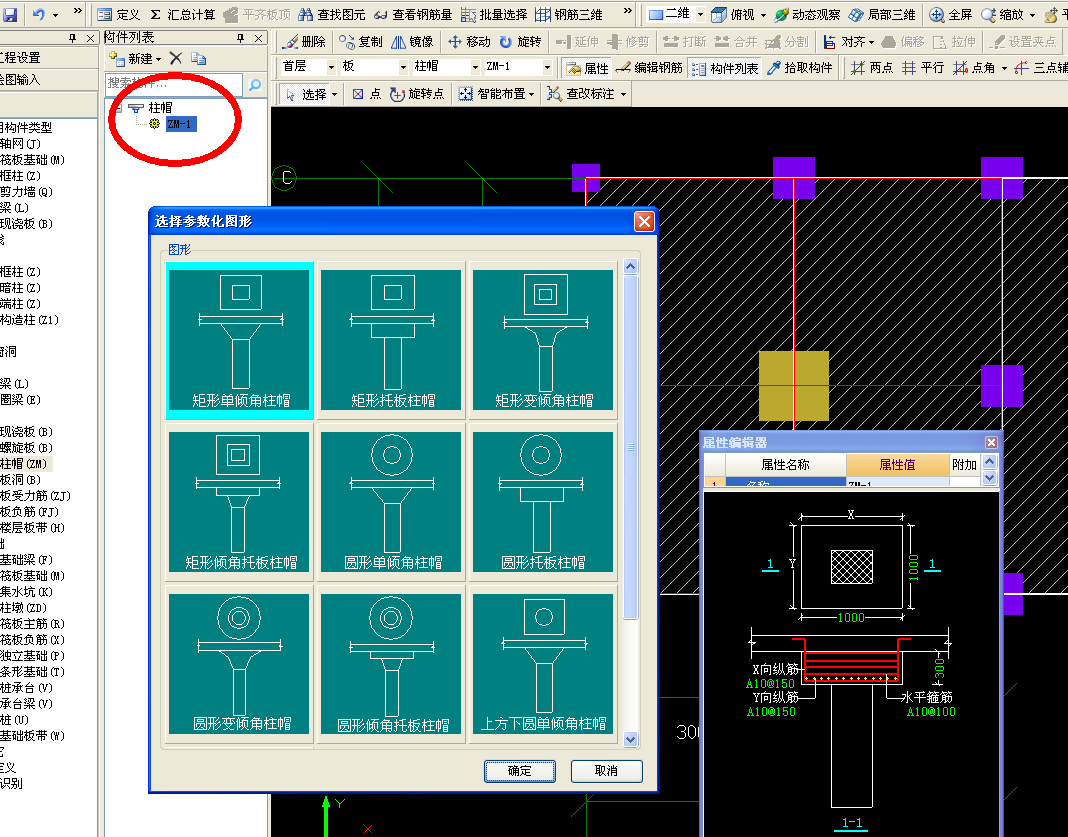Click 删除 delete tool
This screenshot has width=1068, height=837.
[x=304, y=42]
